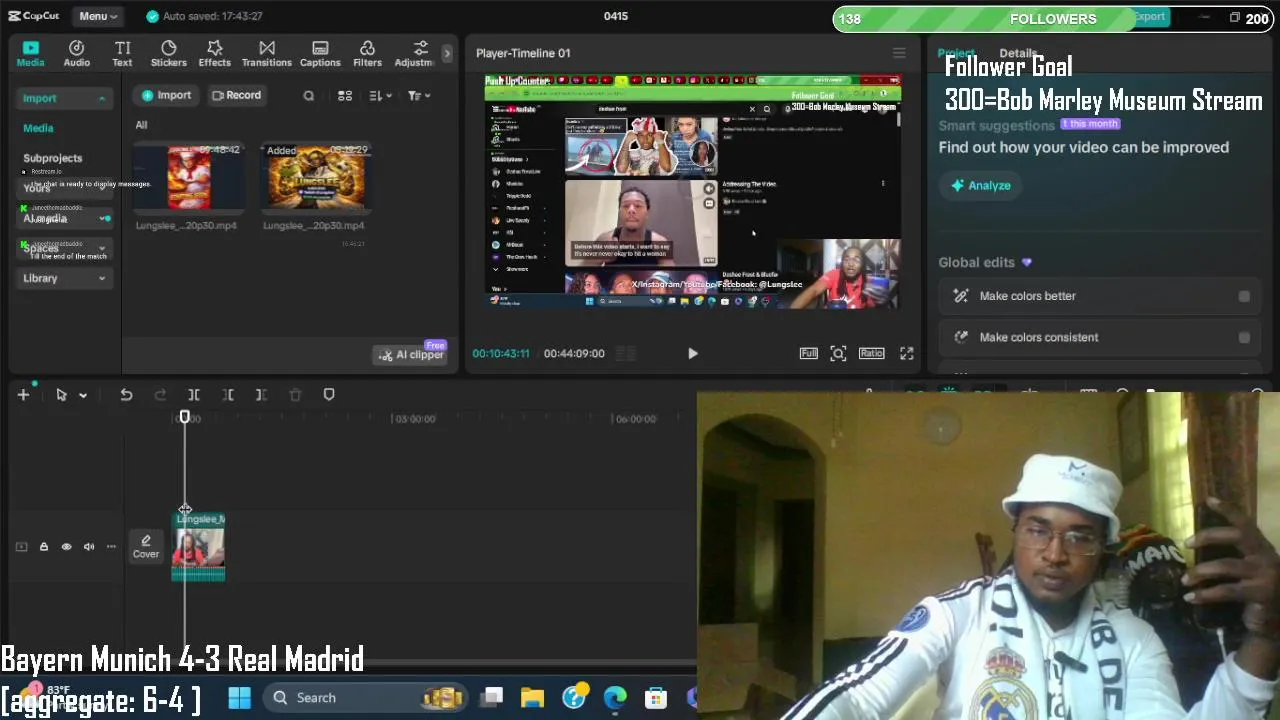The image size is (1280, 720).
Task: Toggle the Make colors consistent checkbox
Action: point(1244,337)
